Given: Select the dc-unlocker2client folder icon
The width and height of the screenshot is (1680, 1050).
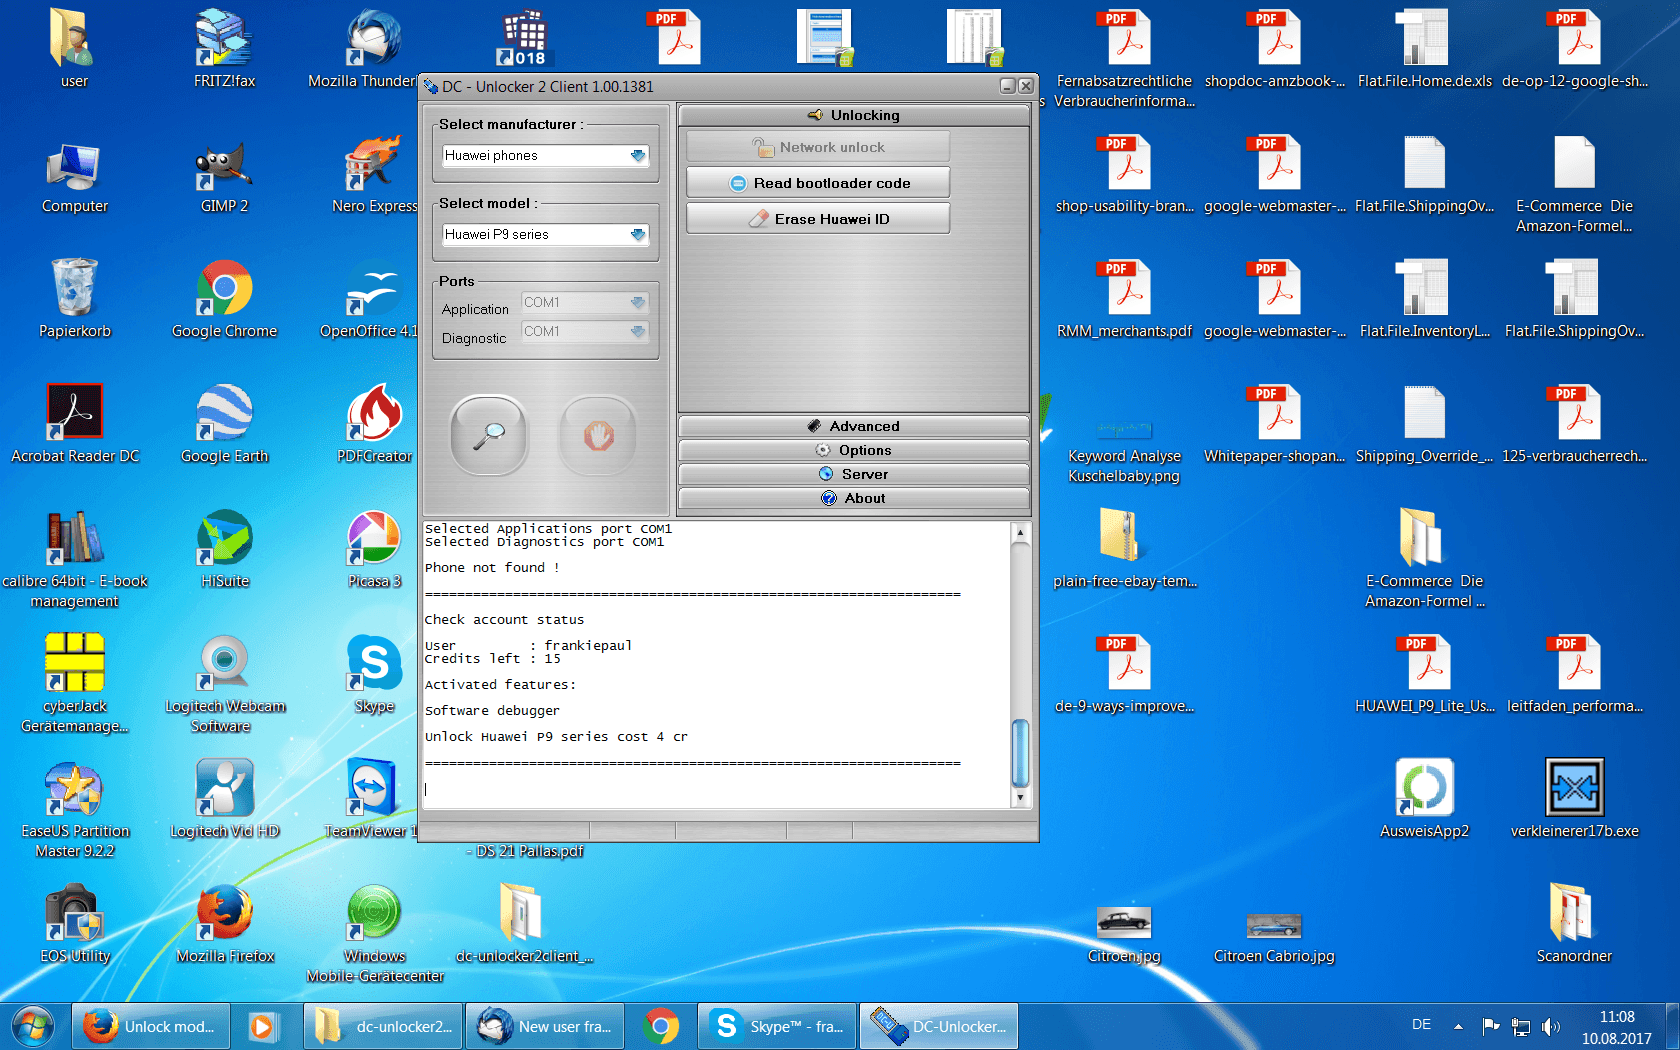Looking at the screenshot, I should click(x=524, y=925).
